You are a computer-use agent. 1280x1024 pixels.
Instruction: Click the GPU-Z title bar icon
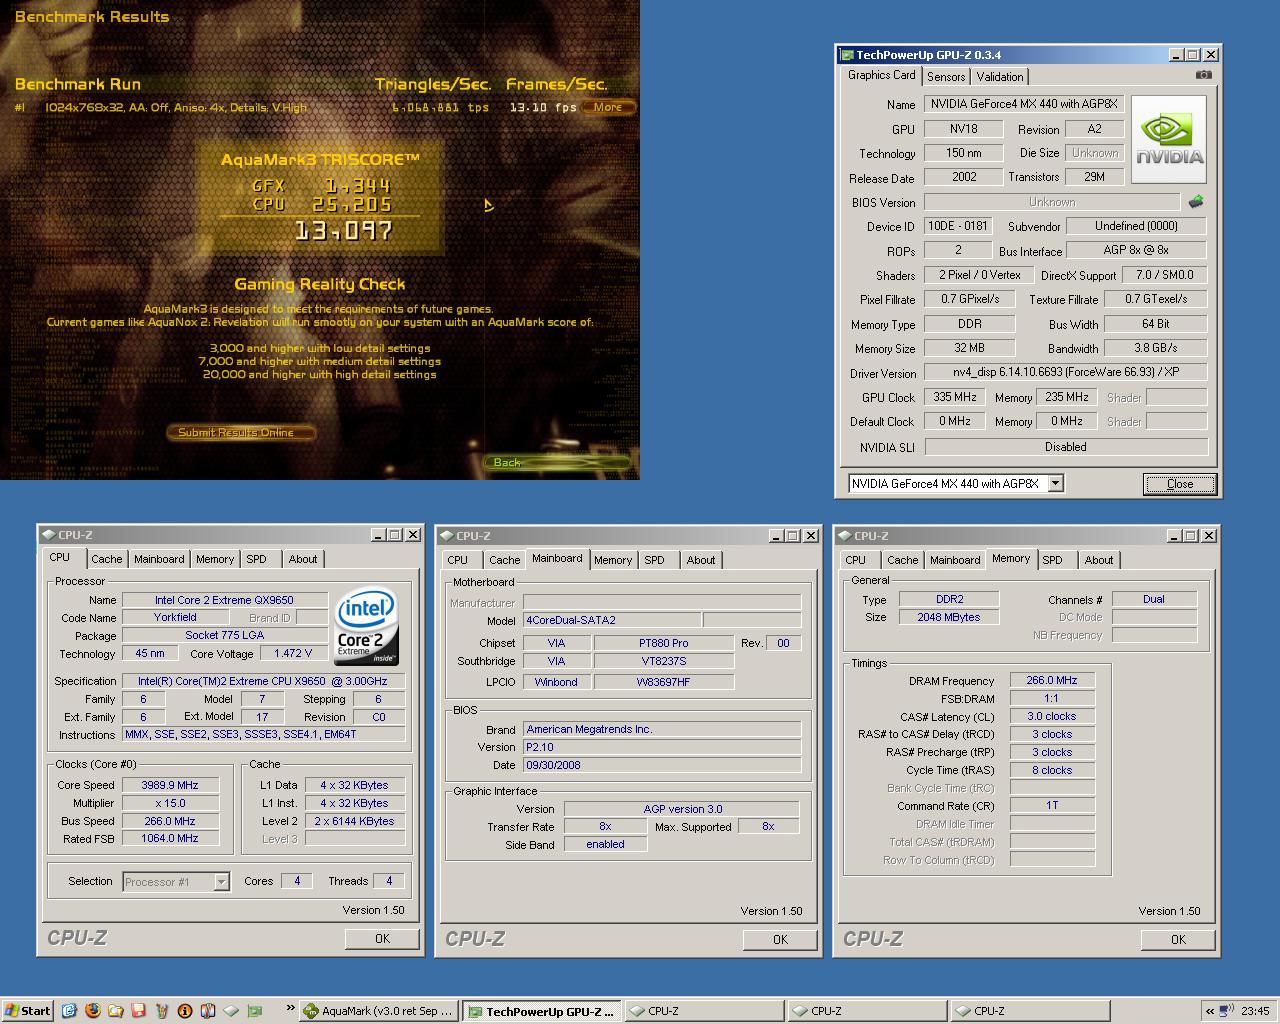tap(847, 55)
